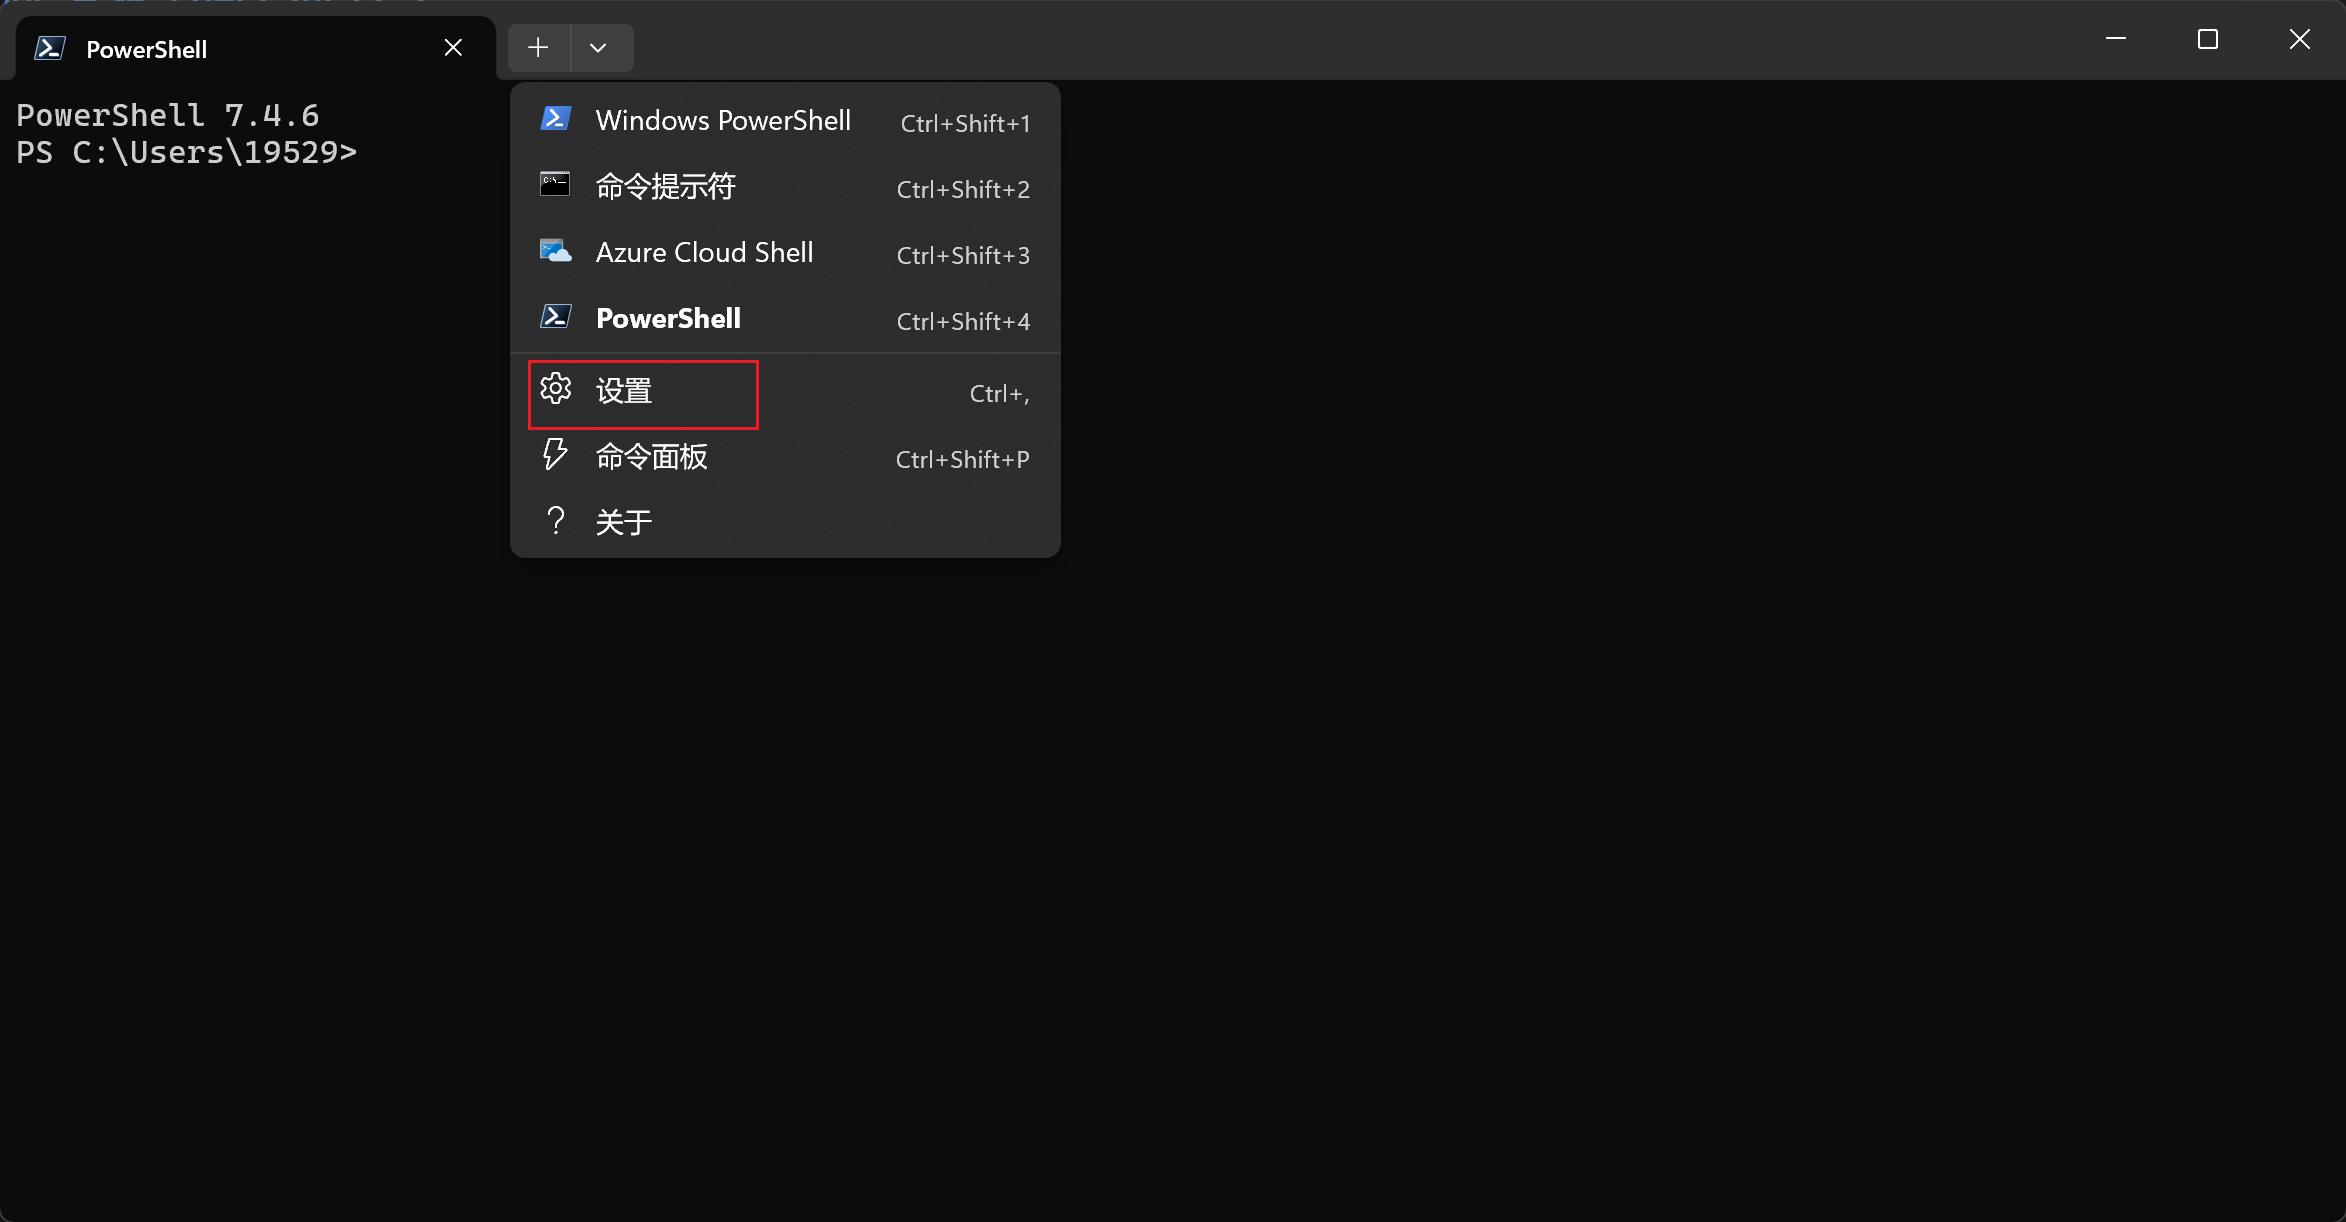Open 设置 from the dropdown menu

pos(785,391)
